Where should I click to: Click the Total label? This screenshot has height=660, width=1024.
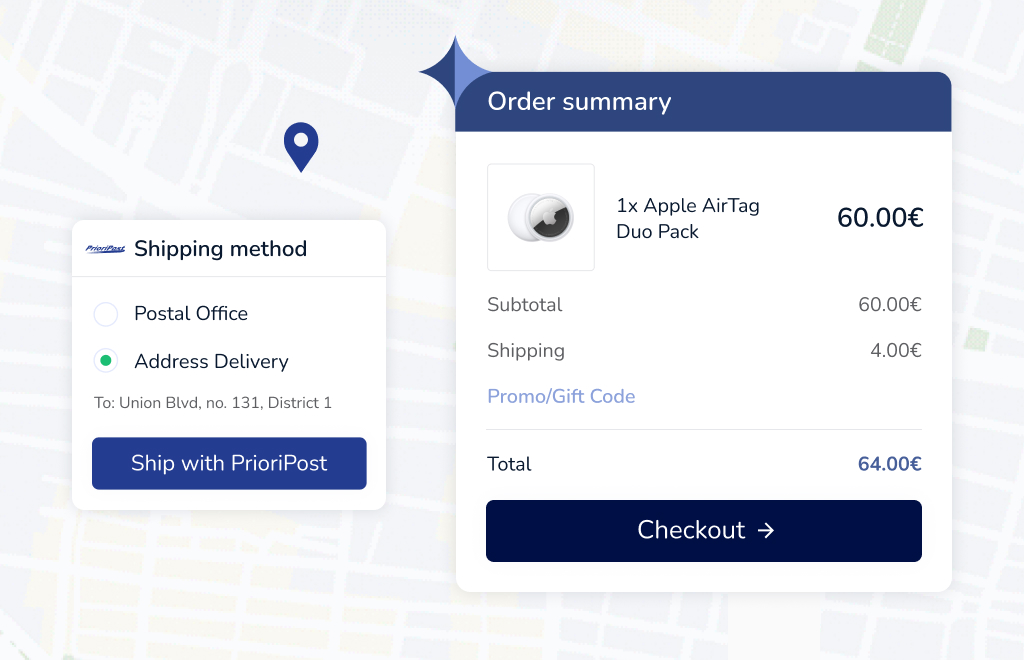(x=509, y=464)
